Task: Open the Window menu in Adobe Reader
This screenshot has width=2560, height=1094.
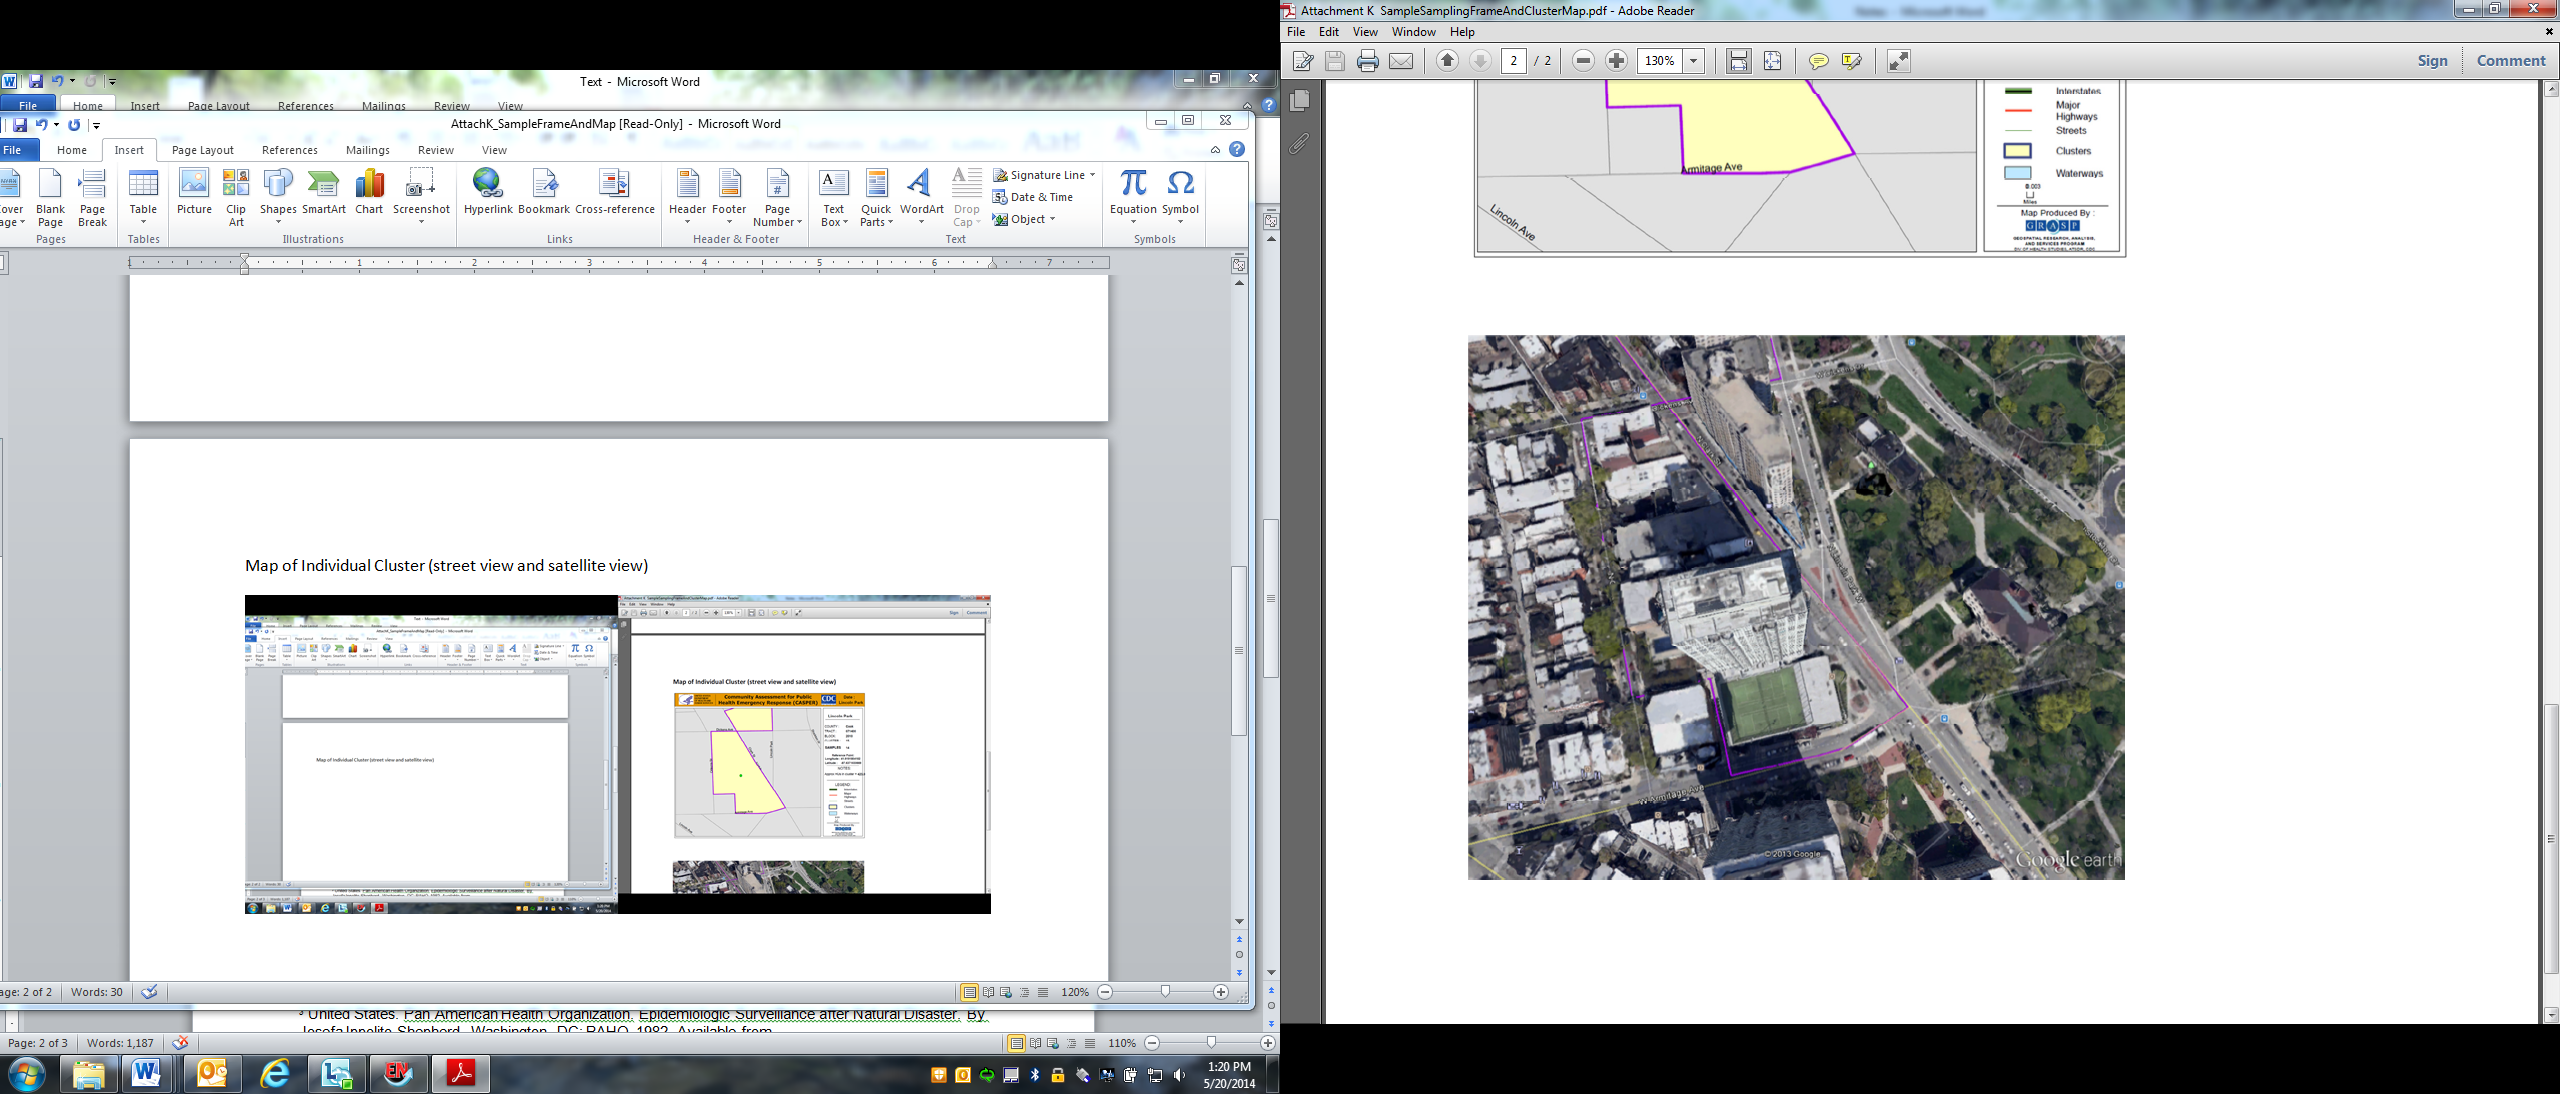Action: (x=1413, y=32)
